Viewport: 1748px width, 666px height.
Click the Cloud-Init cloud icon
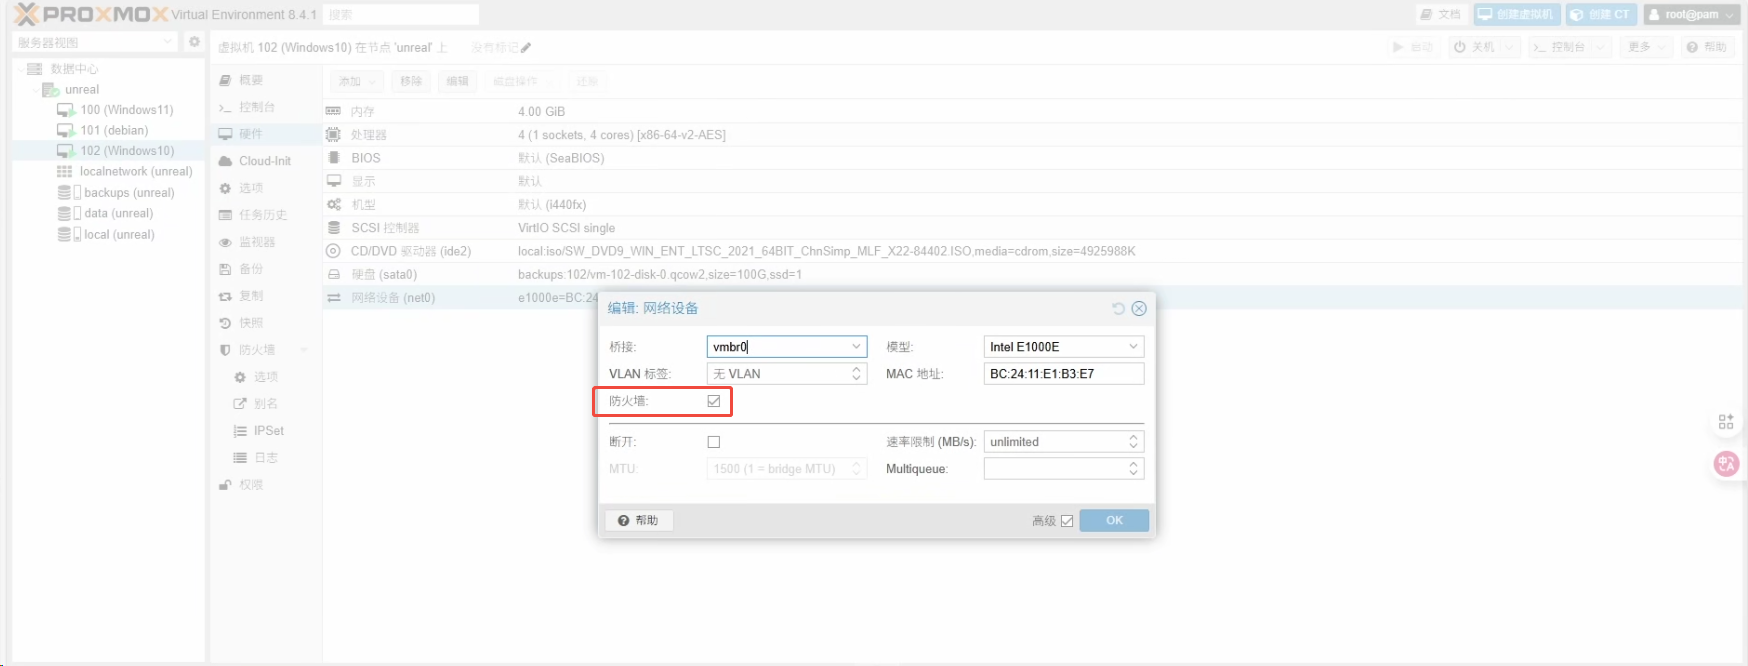pyautogui.click(x=226, y=161)
